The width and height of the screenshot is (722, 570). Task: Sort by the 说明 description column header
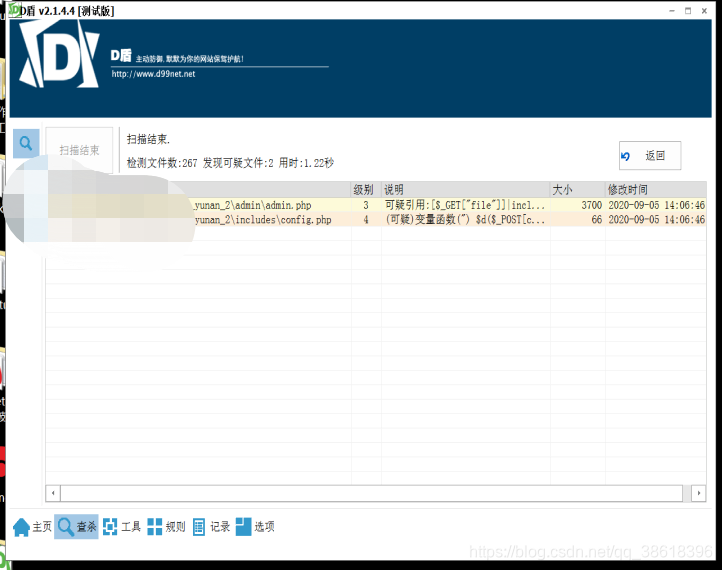[466, 189]
